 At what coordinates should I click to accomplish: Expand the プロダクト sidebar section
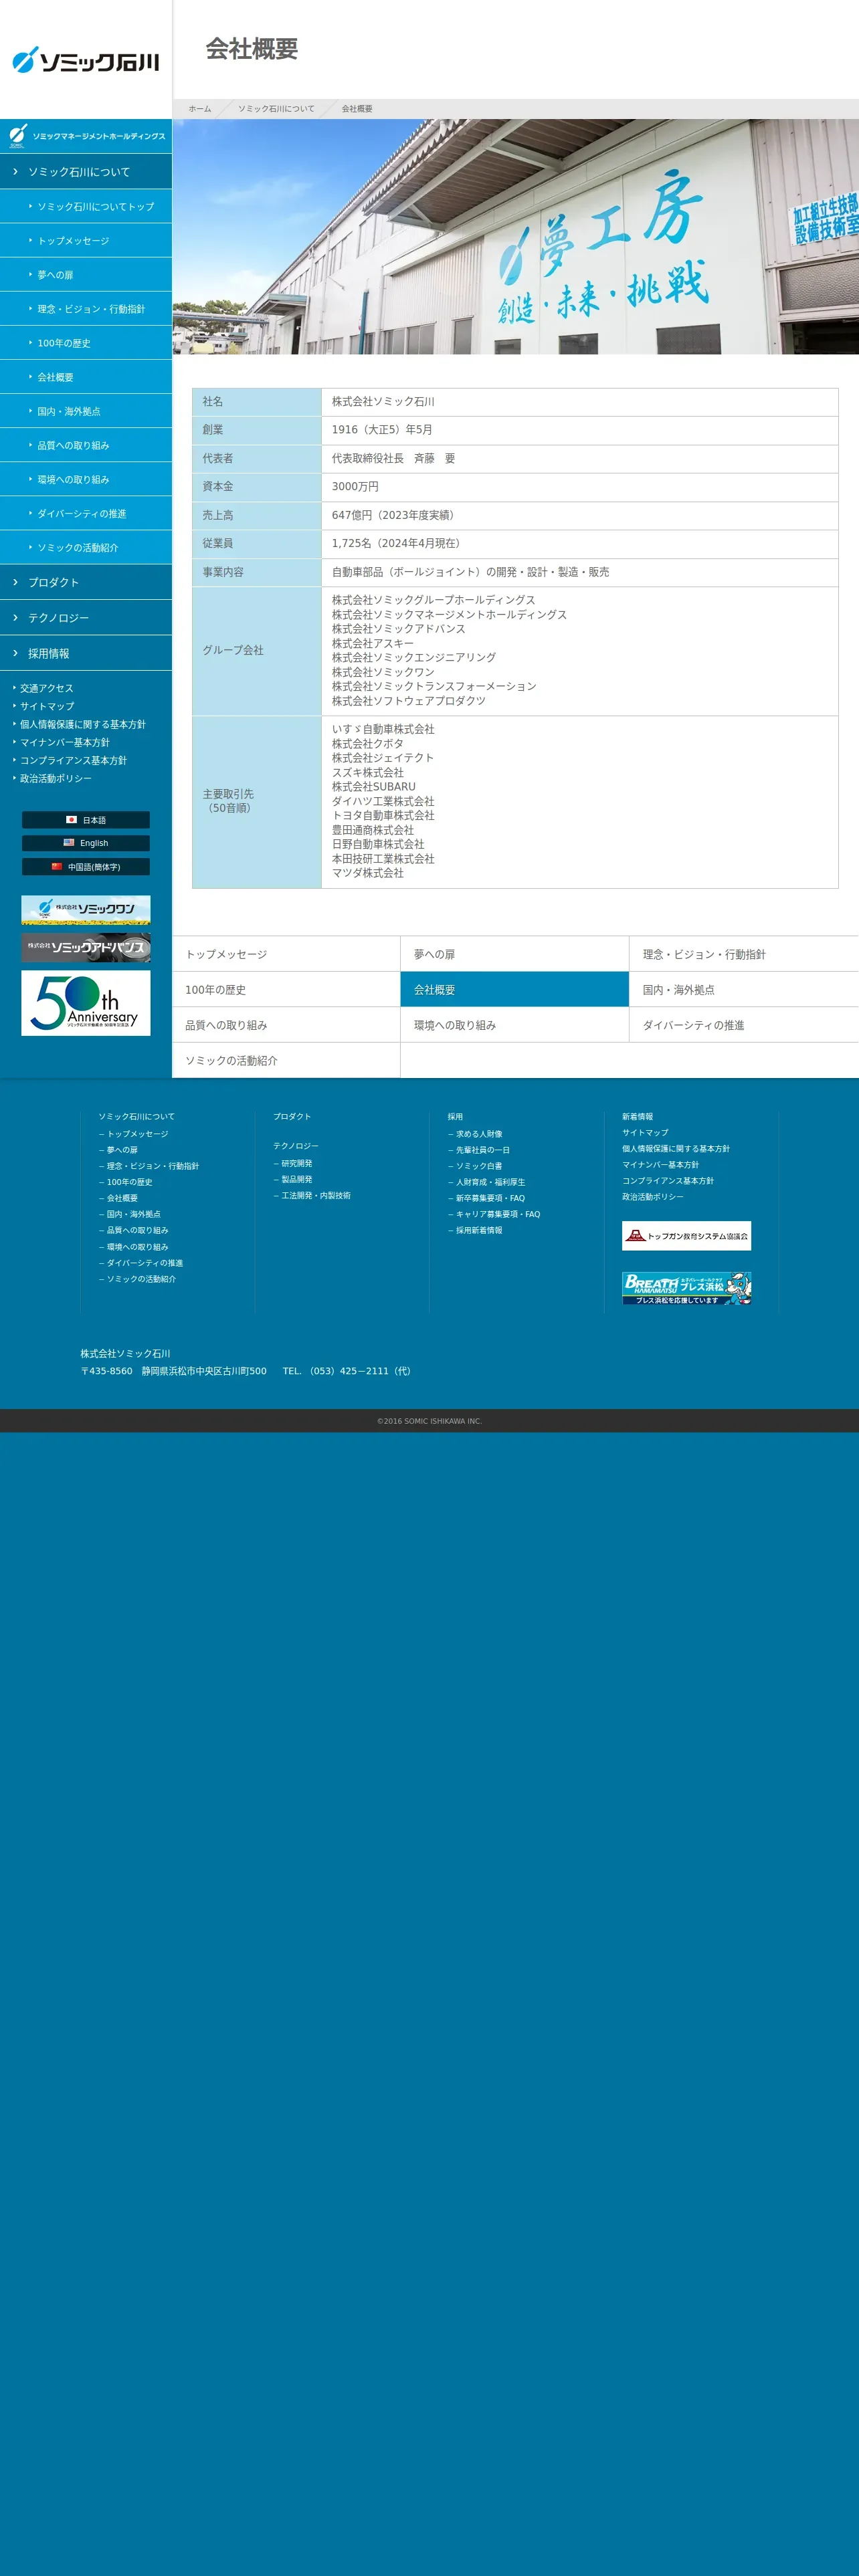point(86,582)
